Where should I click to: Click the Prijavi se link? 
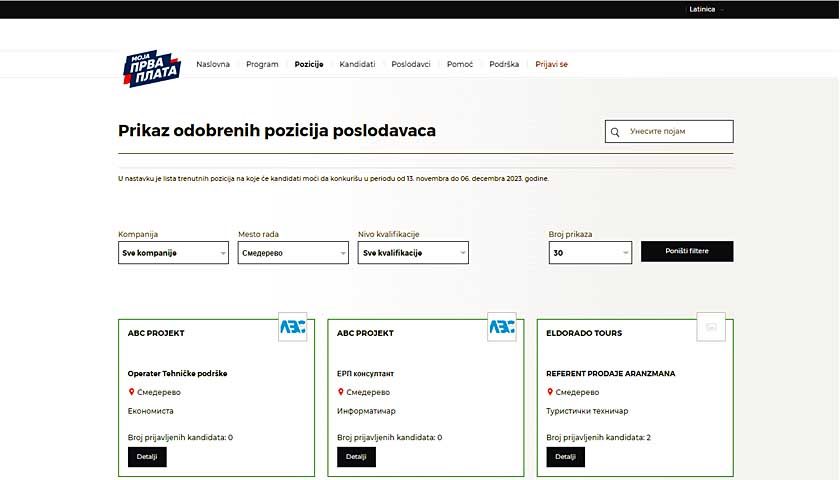pos(551,64)
